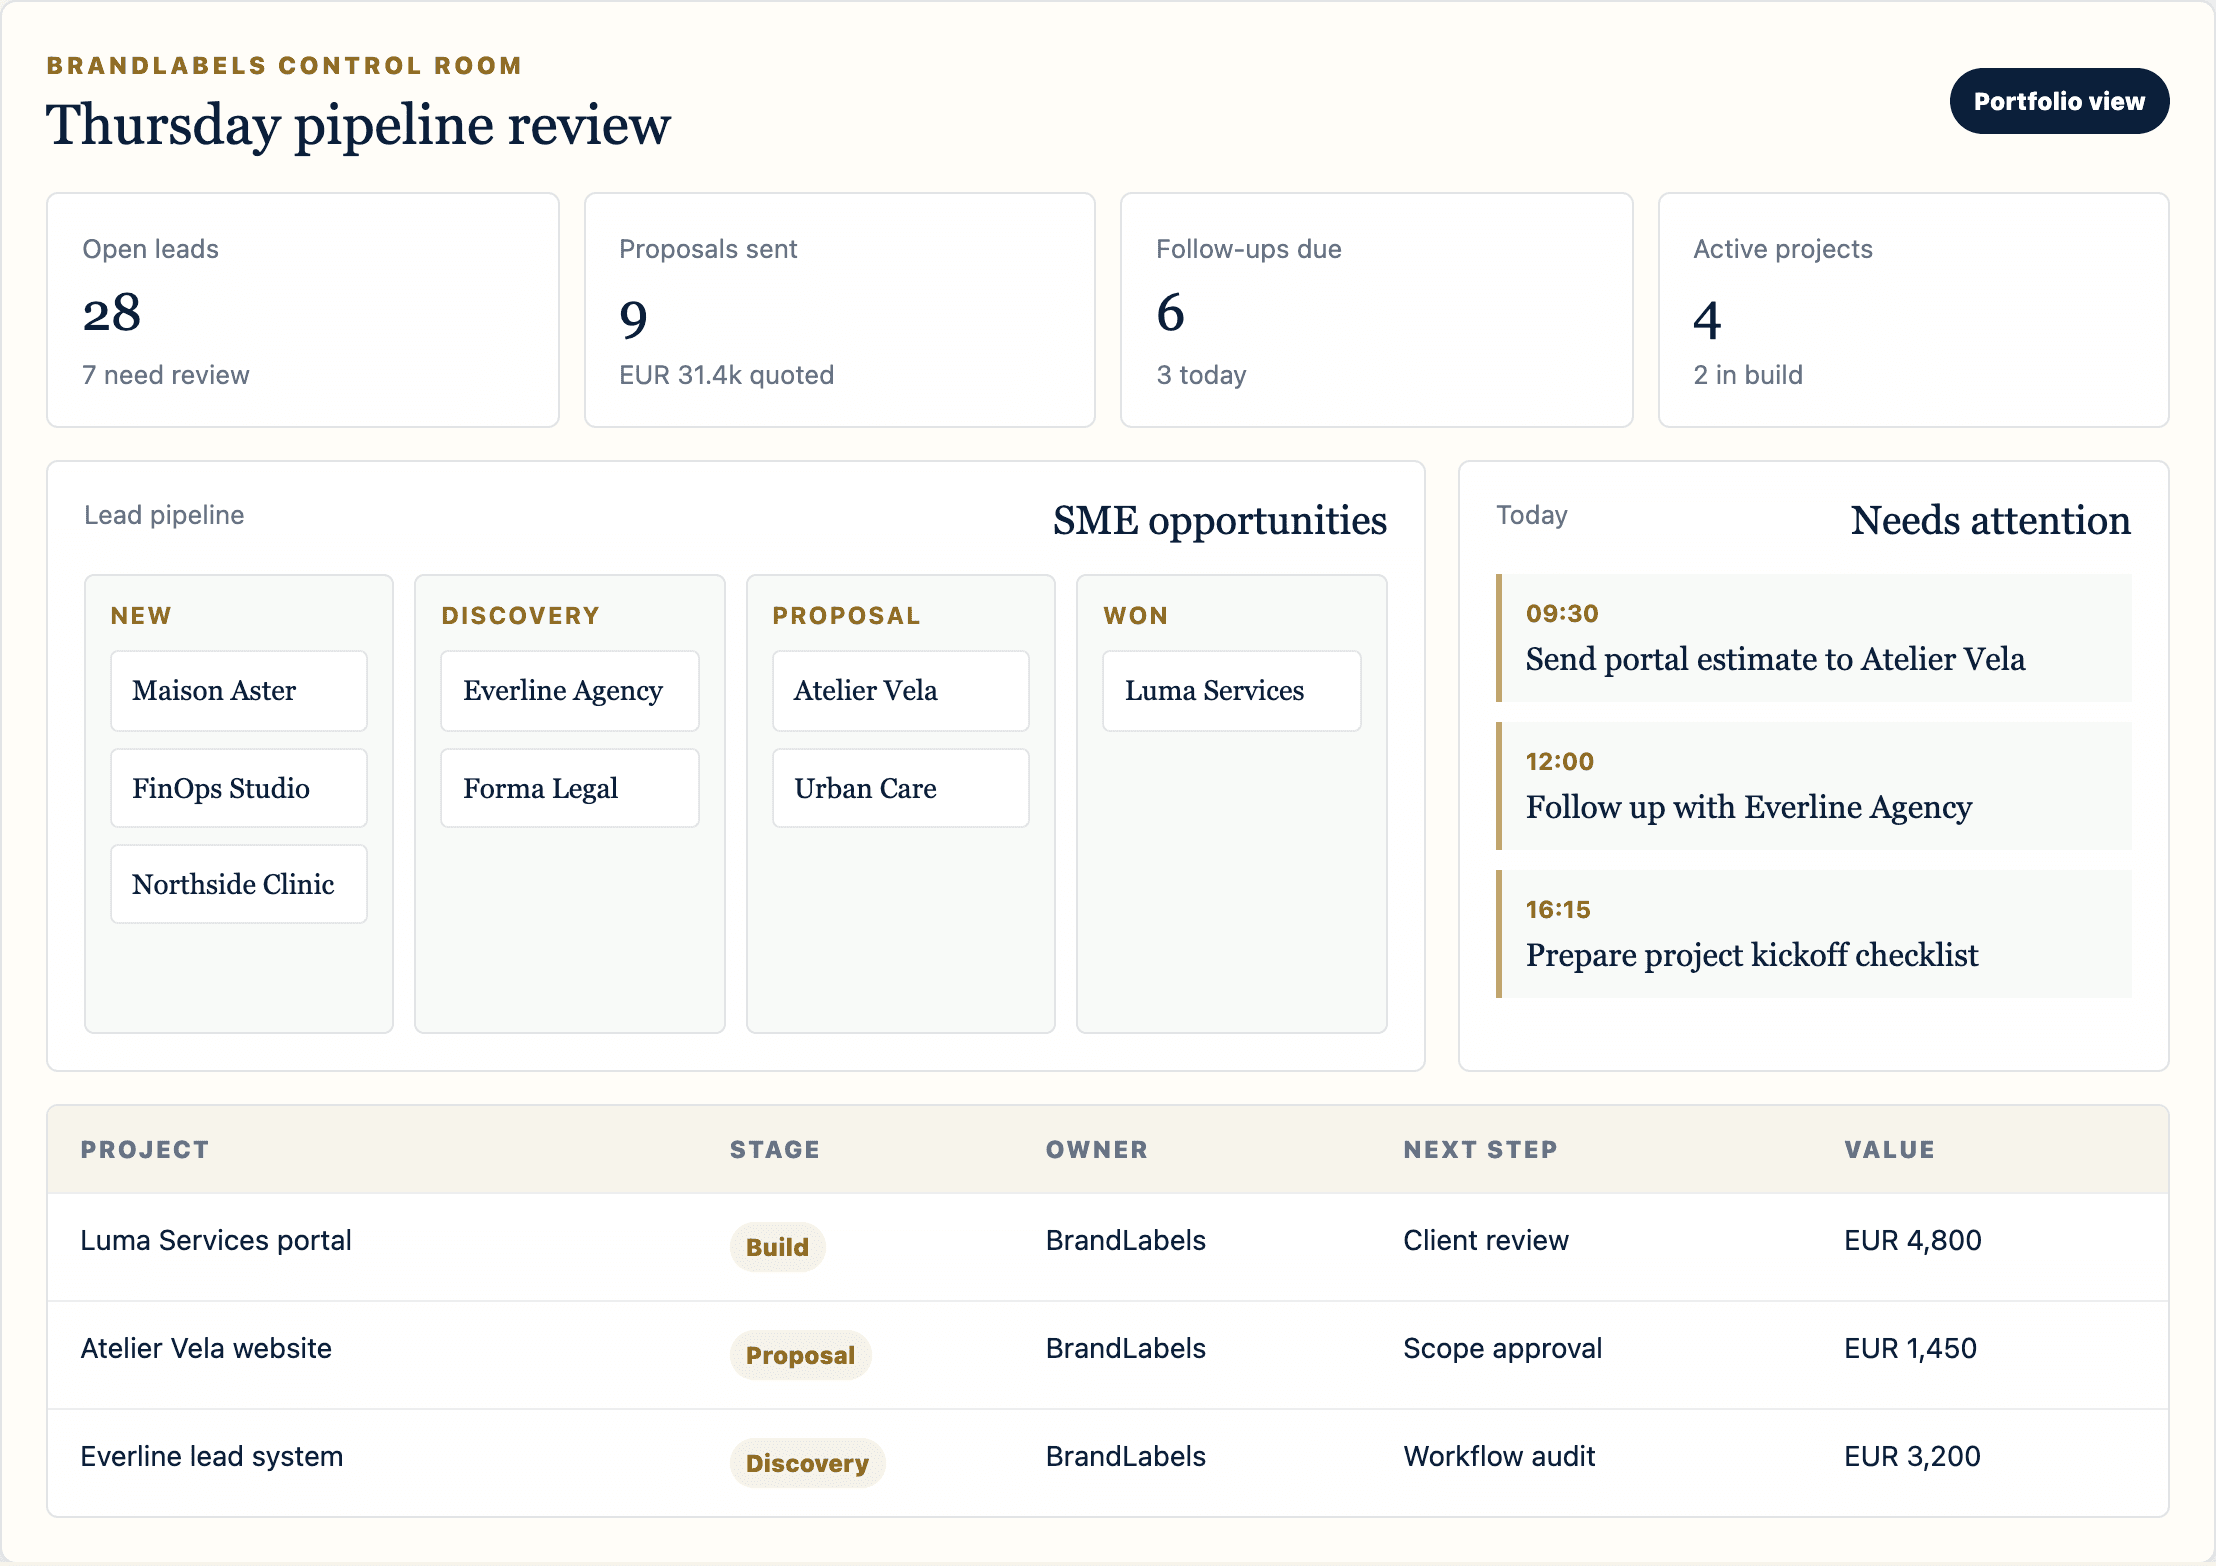Select the FinOps Studio lead card
This screenshot has height=1566, width=2216.
(x=239, y=788)
